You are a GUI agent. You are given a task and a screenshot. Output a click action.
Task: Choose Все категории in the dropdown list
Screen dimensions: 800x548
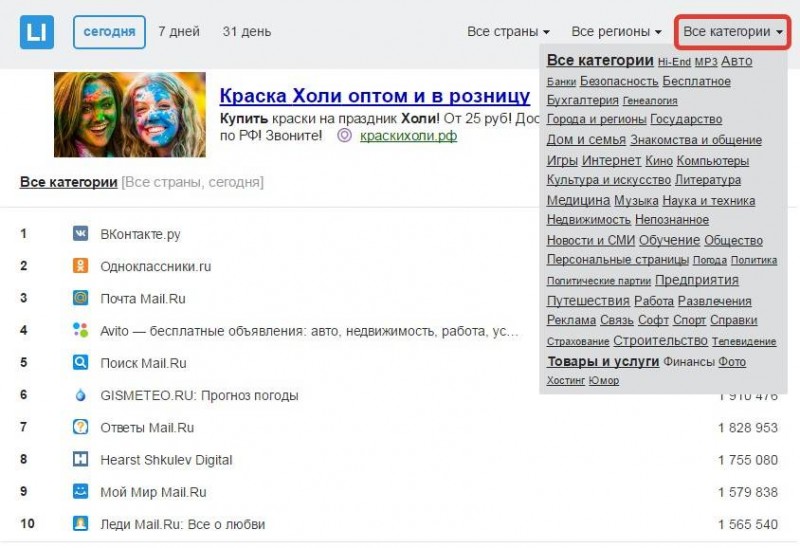(600, 61)
